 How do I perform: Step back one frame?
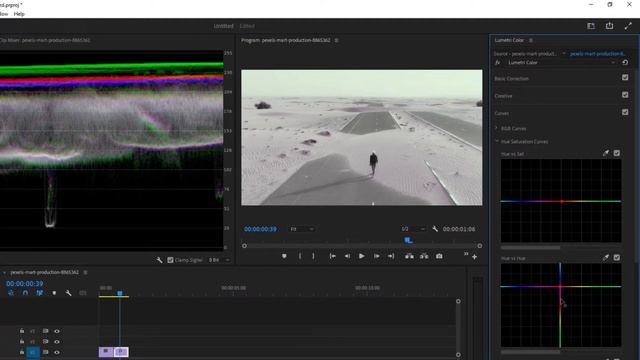[347, 256]
